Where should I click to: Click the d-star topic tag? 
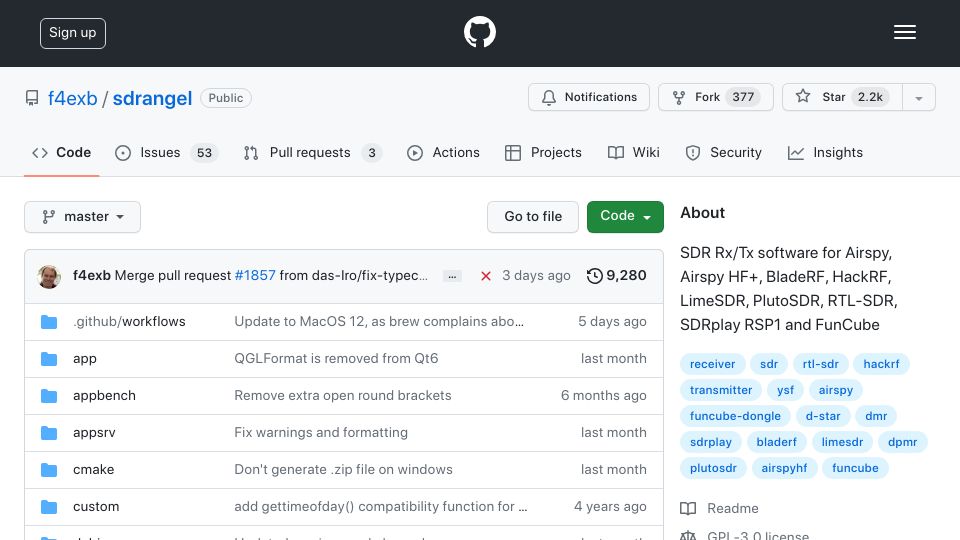tap(823, 416)
